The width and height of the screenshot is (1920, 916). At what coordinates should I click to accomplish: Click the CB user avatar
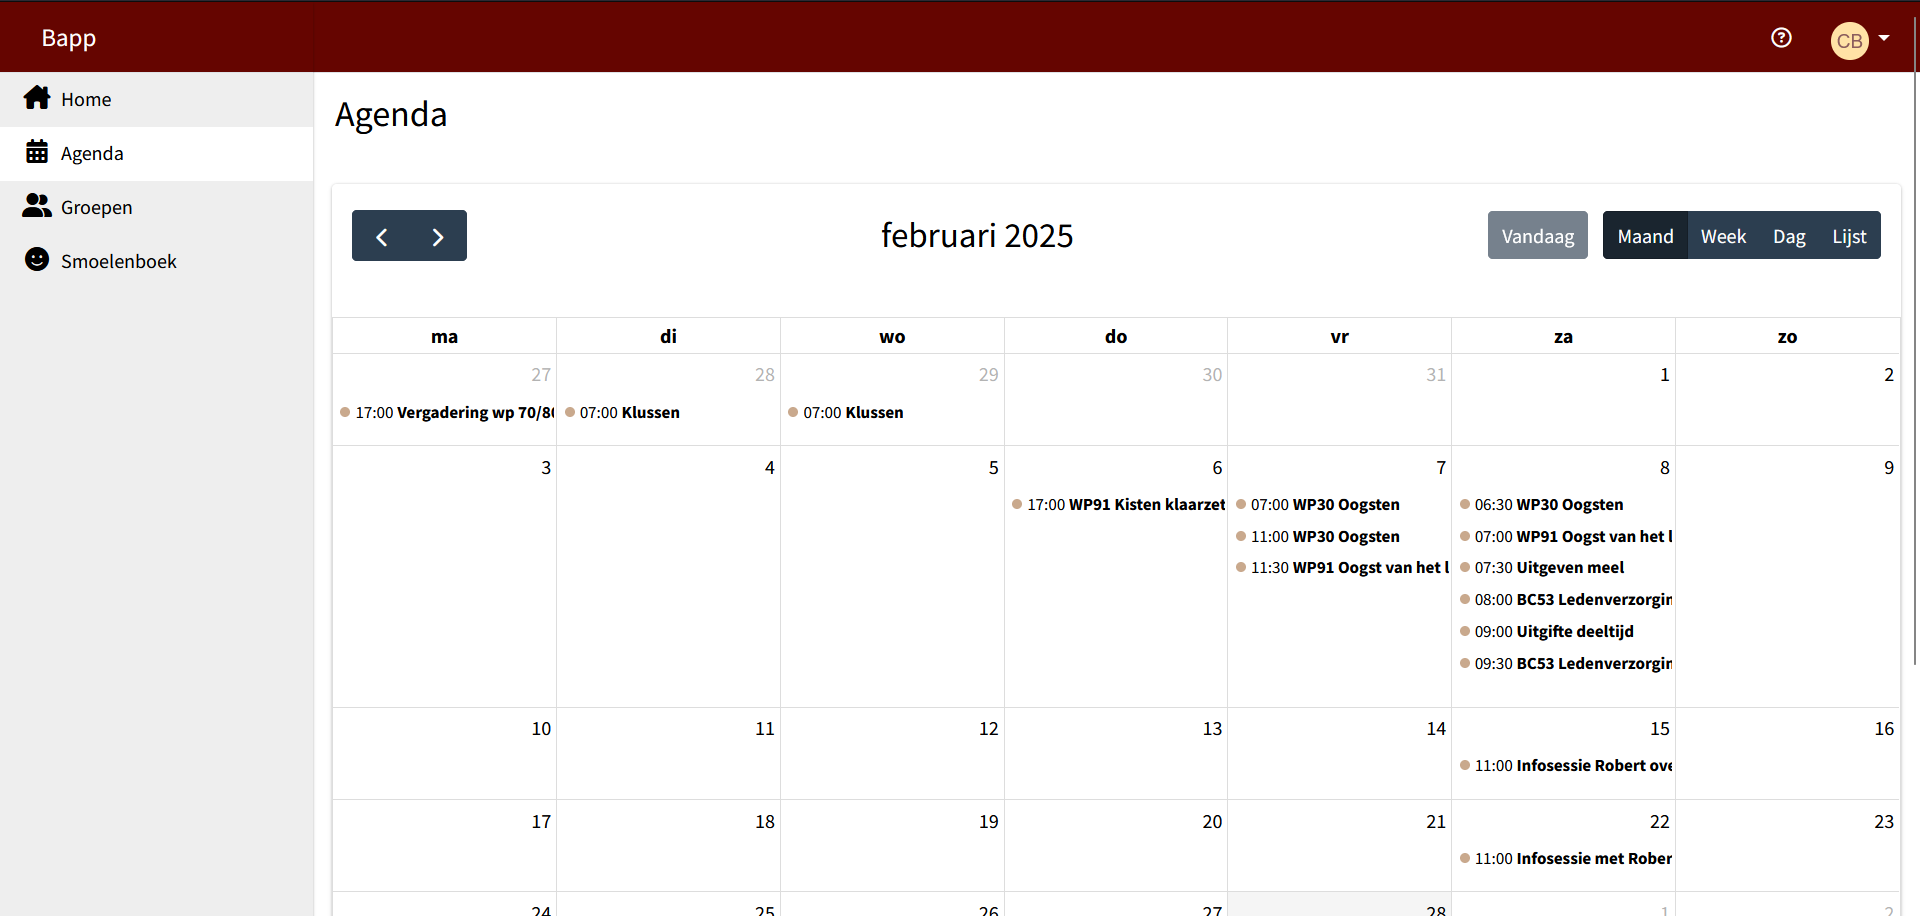point(1849,41)
